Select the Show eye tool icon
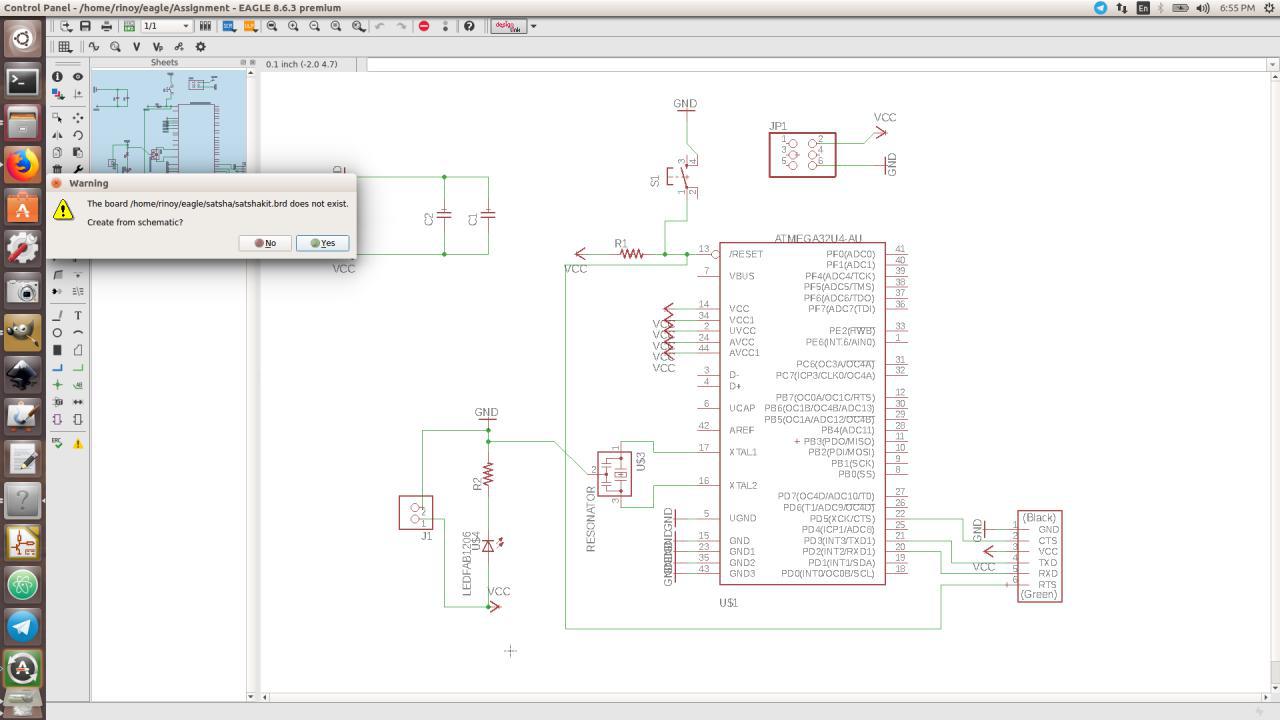The image size is (1280, 720). [x=77, y=76]
